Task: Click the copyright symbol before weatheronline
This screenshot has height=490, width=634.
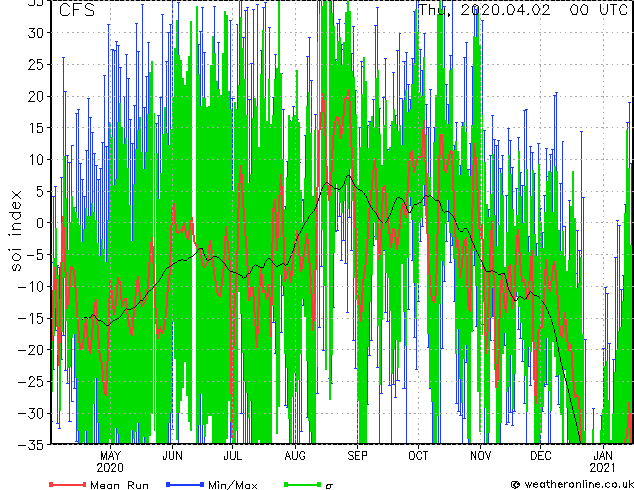Action: [515, 485]
